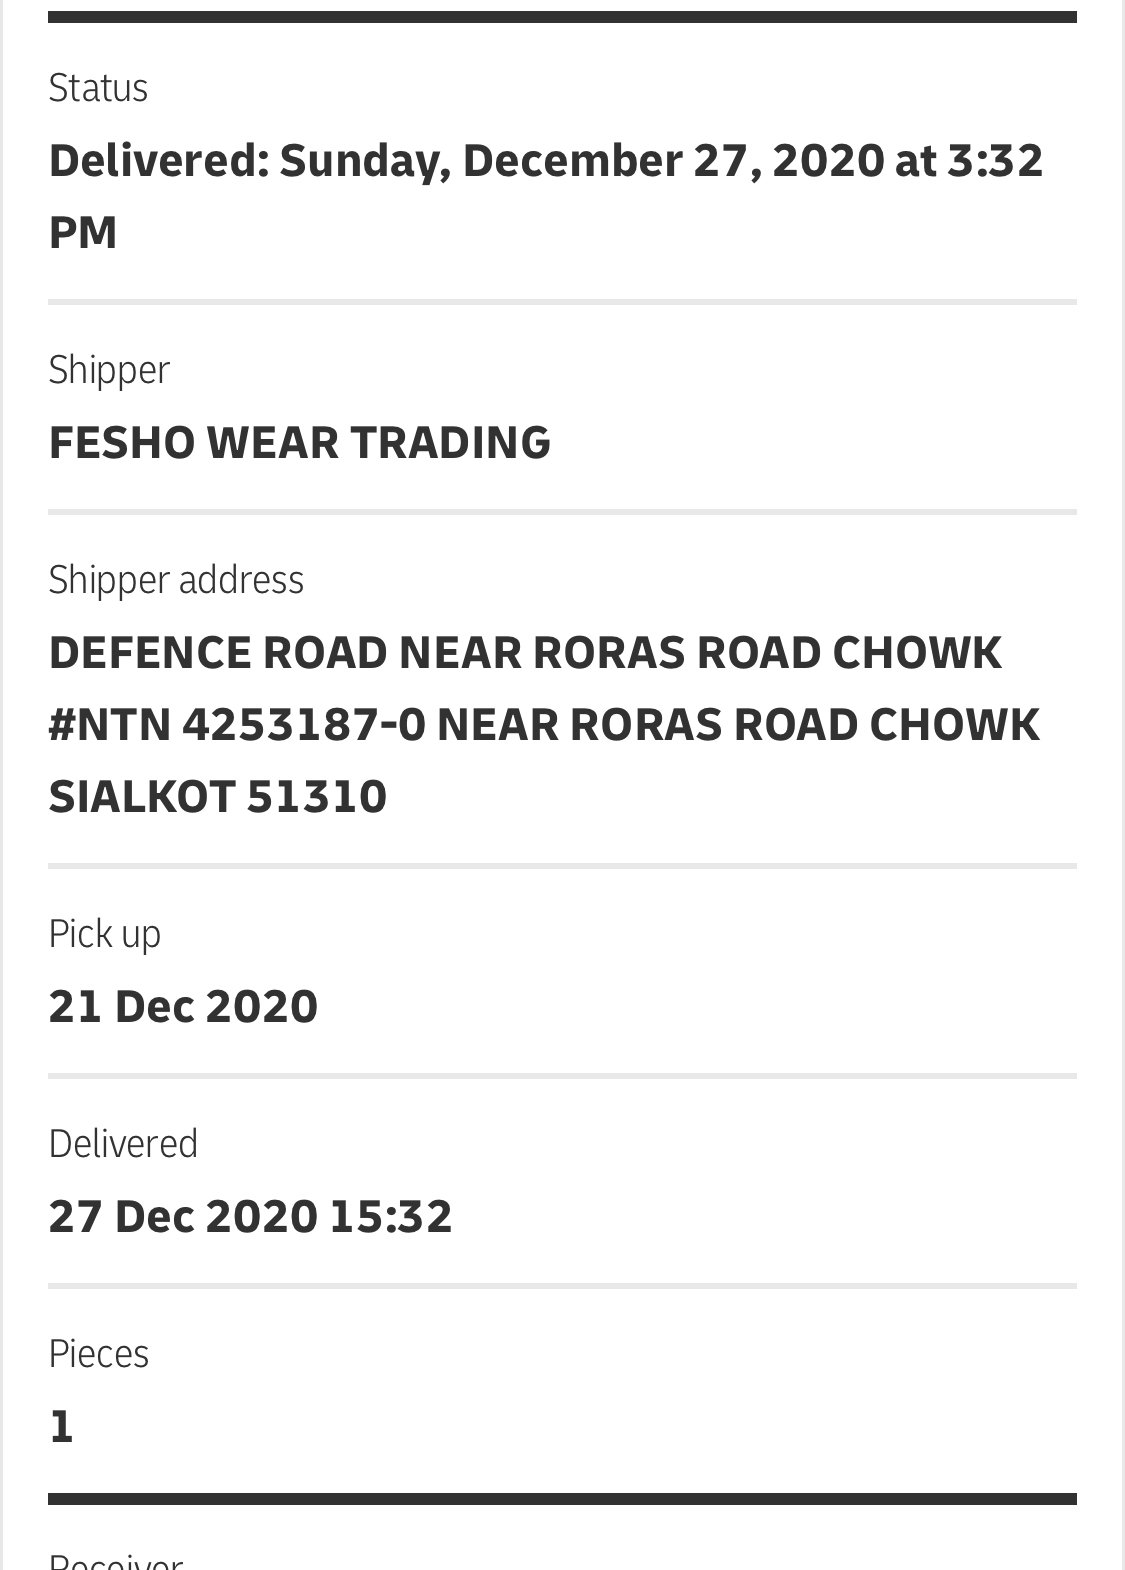
Task: Tap DEFENCE ROAD NEAR RORAS ROAD CHOWK line
Action: [525, 653]
